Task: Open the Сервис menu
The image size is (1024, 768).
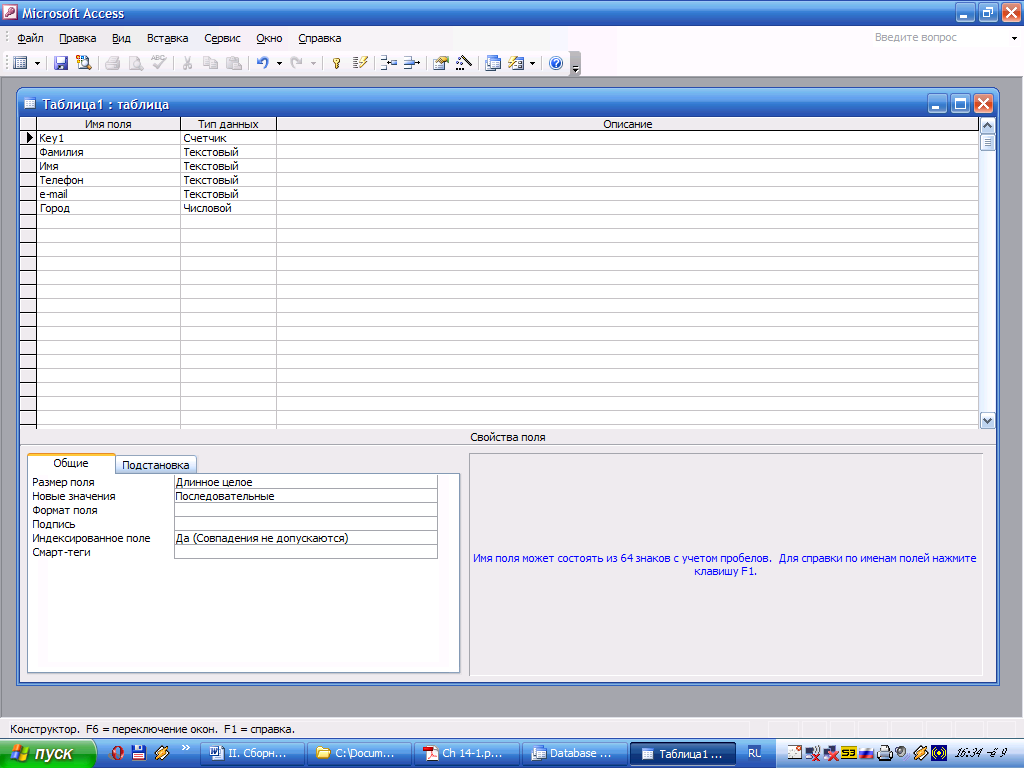Action: (222, 38)
